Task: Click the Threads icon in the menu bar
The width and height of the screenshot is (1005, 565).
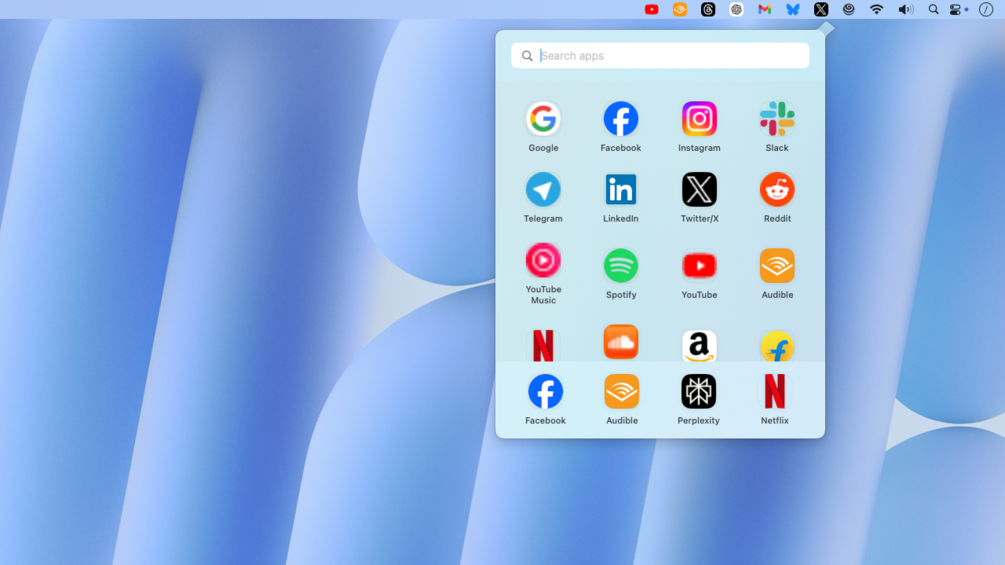Action: click(708, 9)
